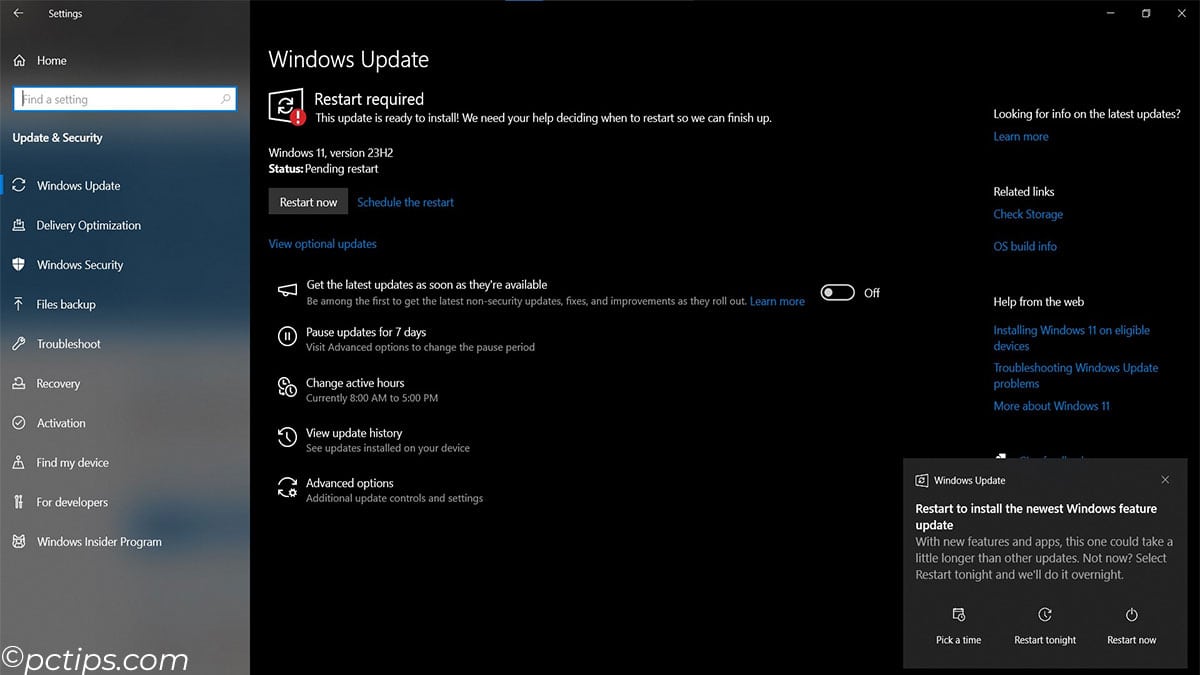The width and height of the screenshot is (1200, 675).
Task: Click More about Windows 11 link
Action: (1051, 406)
